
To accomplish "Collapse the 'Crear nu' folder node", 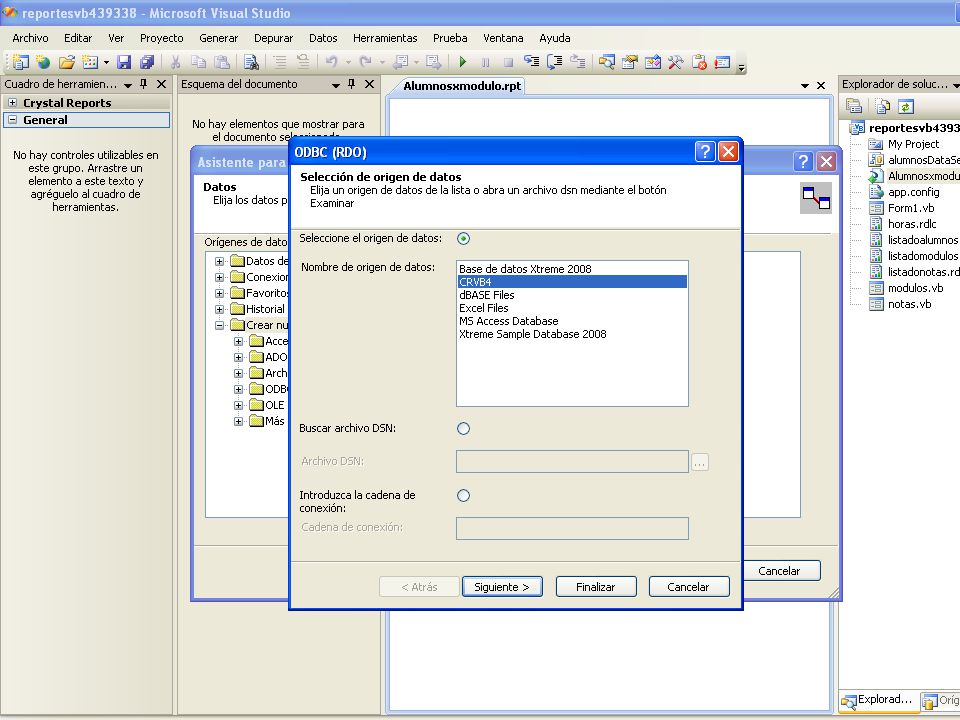I will 219,325.
